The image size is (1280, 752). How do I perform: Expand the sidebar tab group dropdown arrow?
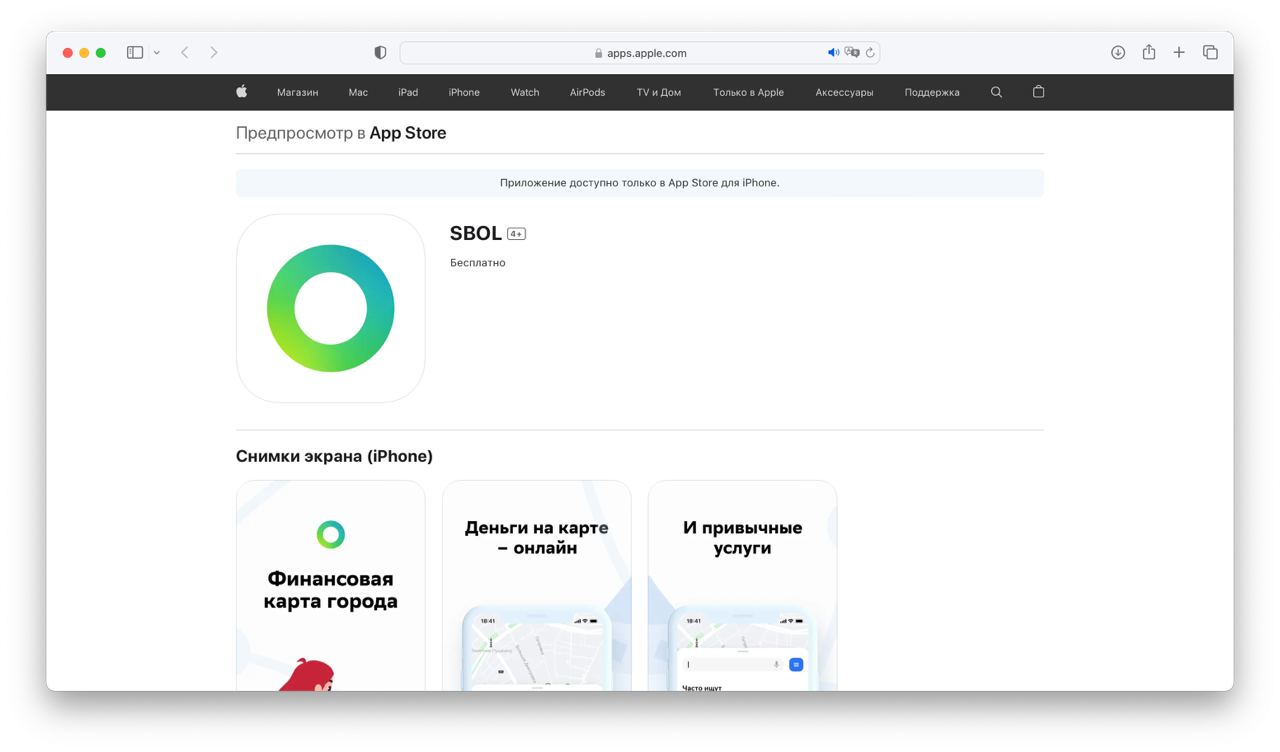(x=156, y=53)
